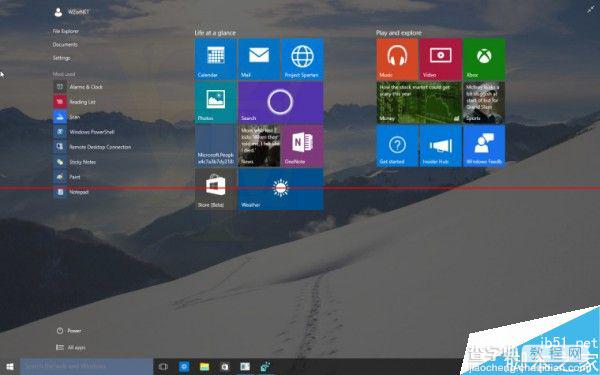Open File Explorer folder icon on taskbar
600x375 pixels.
tap(205, 367)
